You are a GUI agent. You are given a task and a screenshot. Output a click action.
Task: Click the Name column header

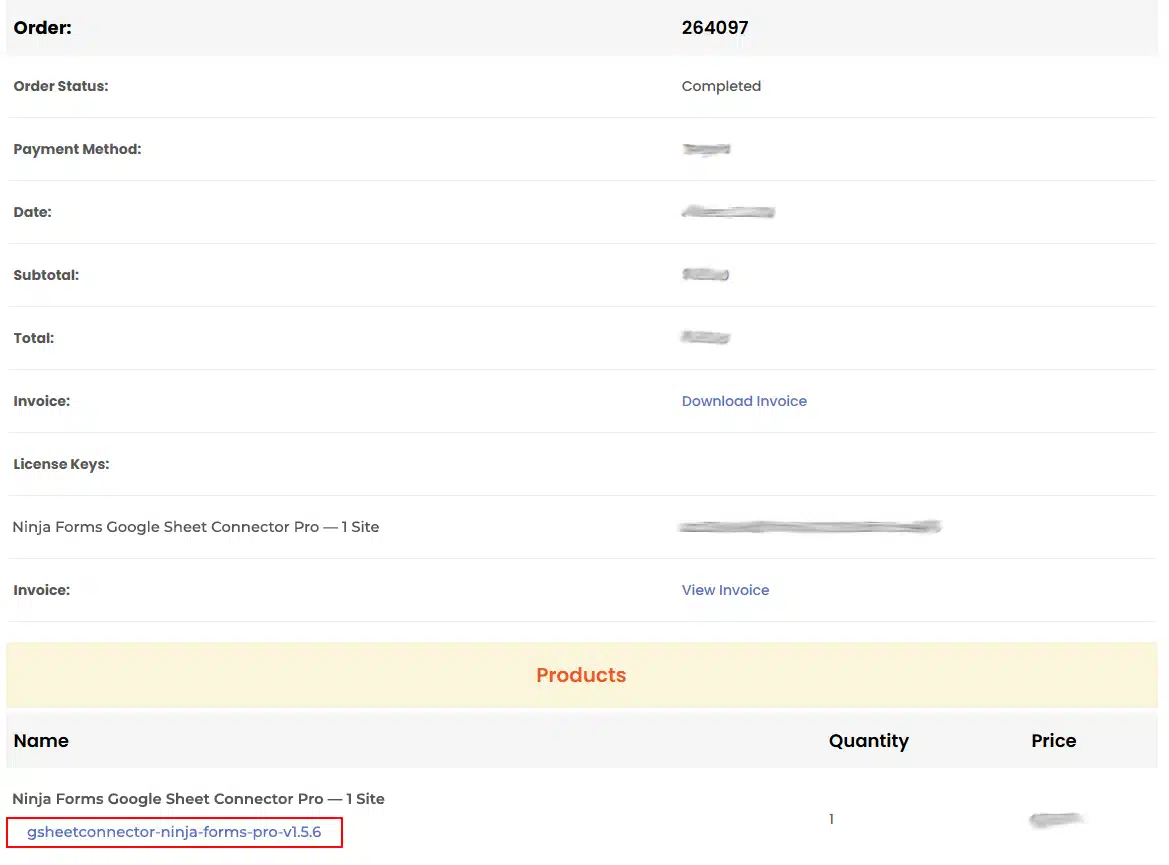[41, 741]
